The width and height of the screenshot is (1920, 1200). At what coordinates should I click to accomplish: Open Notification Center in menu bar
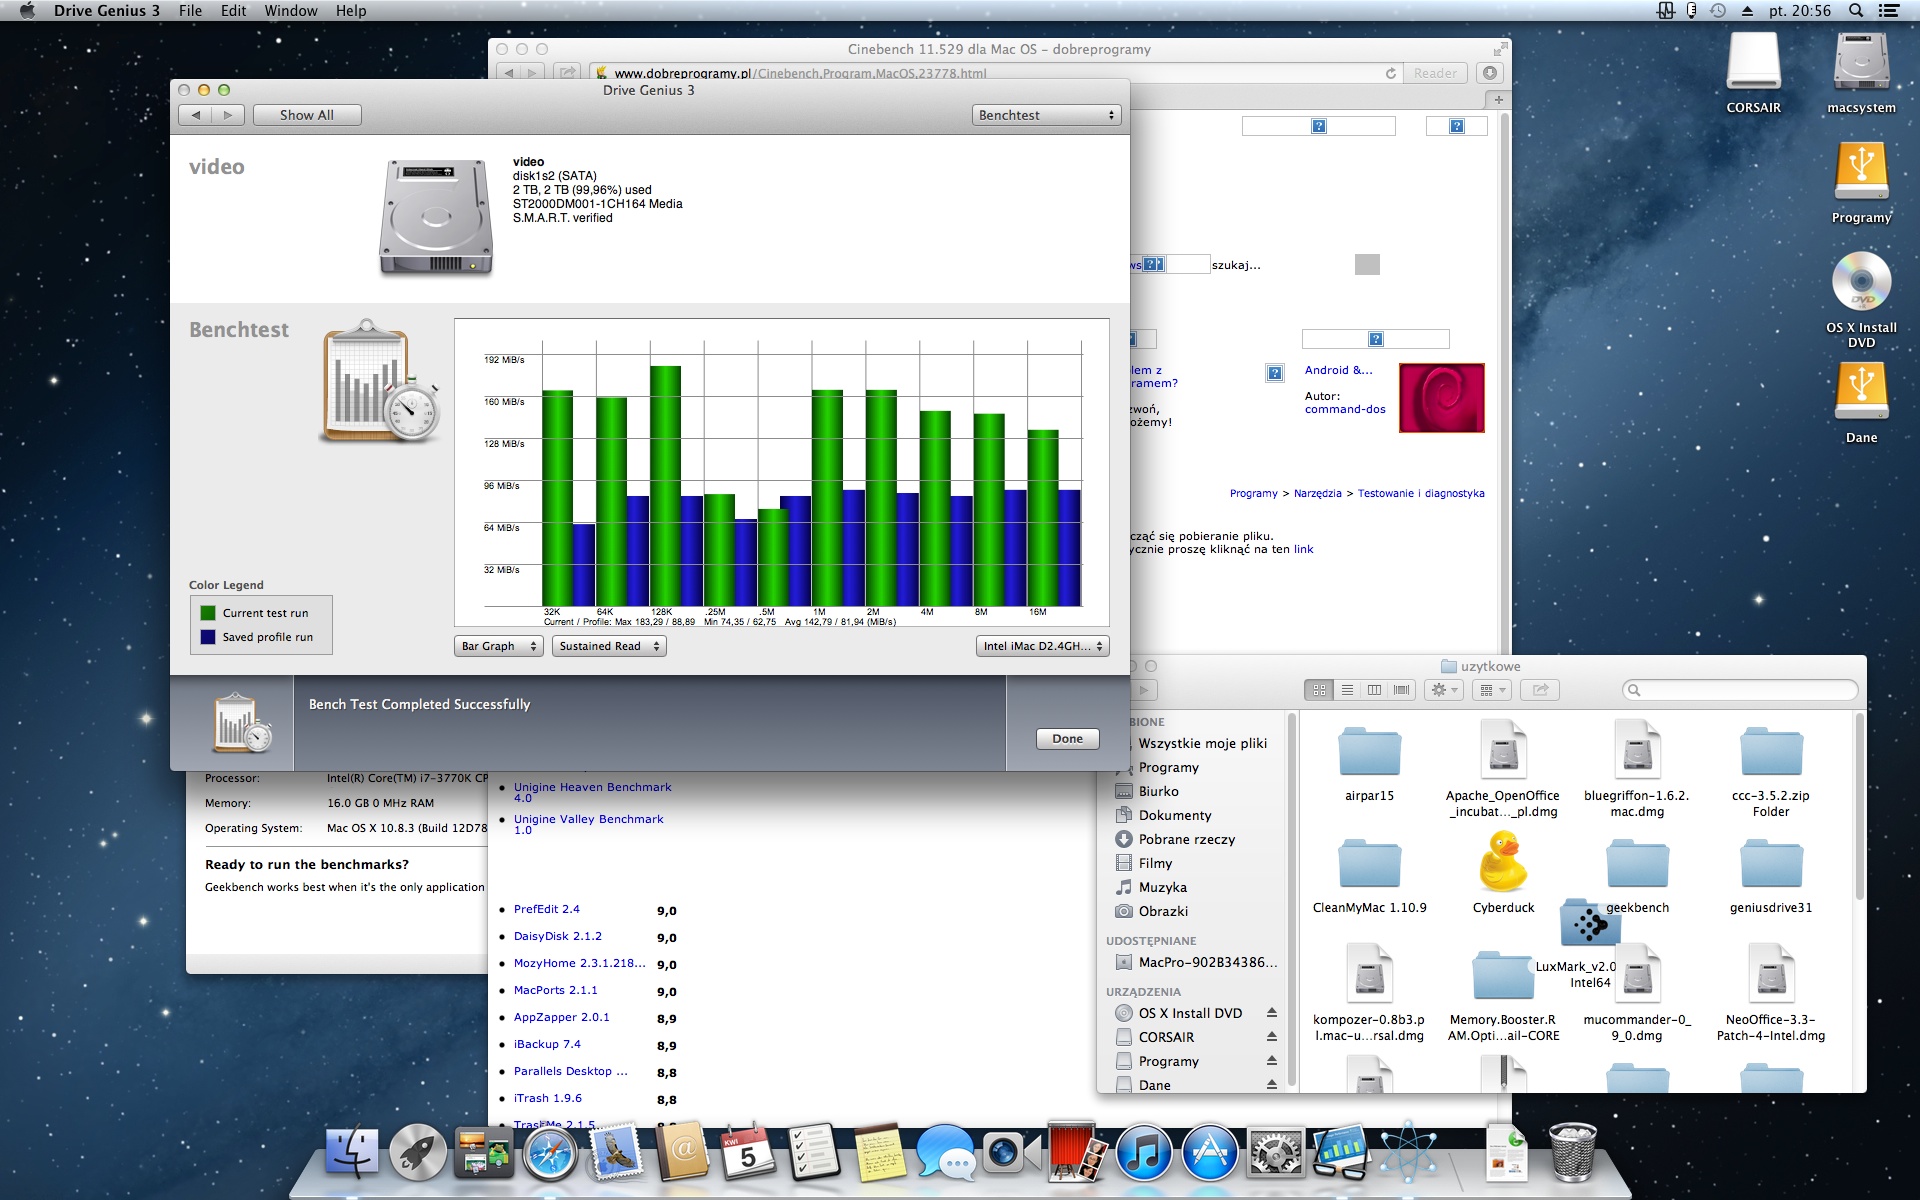click(1889, 11)
